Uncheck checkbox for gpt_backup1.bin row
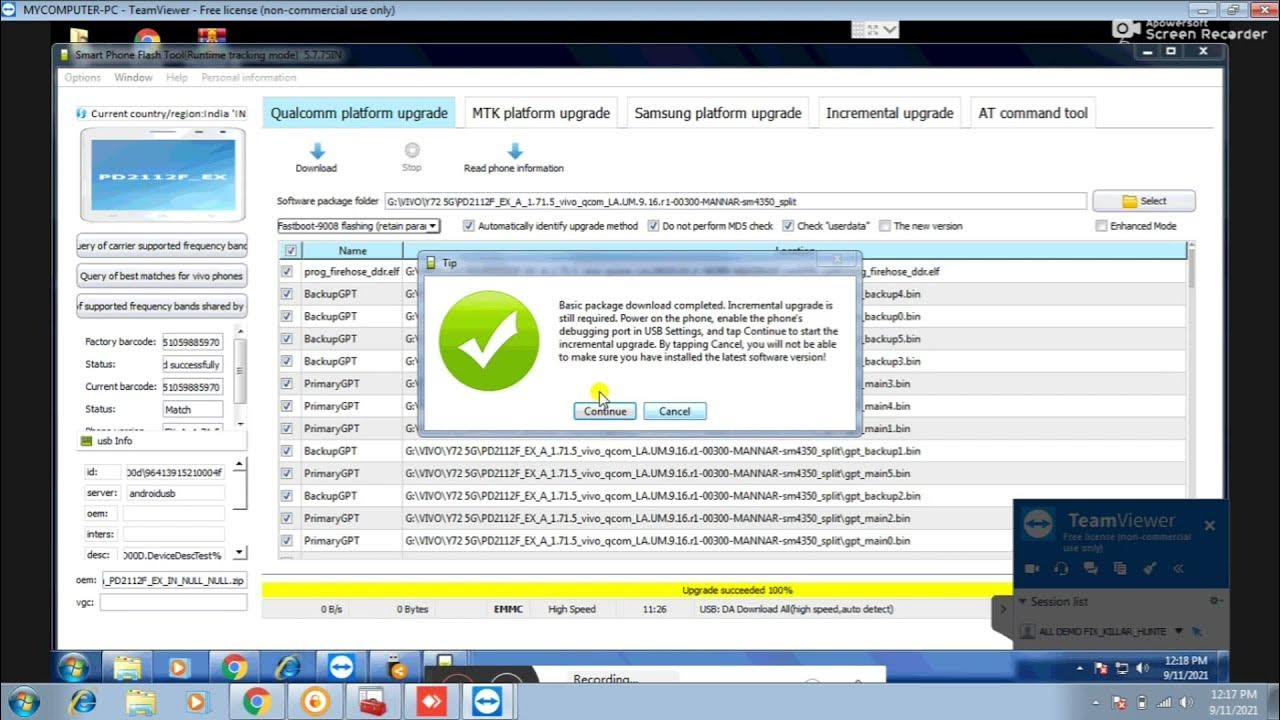 click(x=287, y=451)
